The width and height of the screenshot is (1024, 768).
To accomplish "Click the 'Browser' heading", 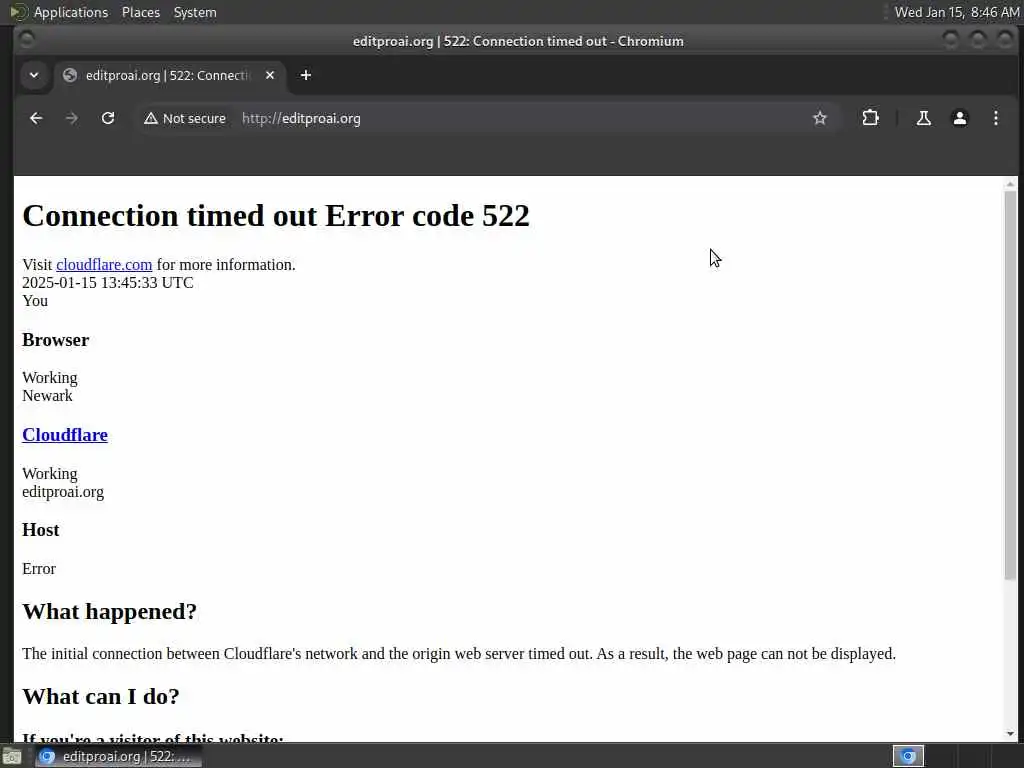I will click(x=56, y=340).
